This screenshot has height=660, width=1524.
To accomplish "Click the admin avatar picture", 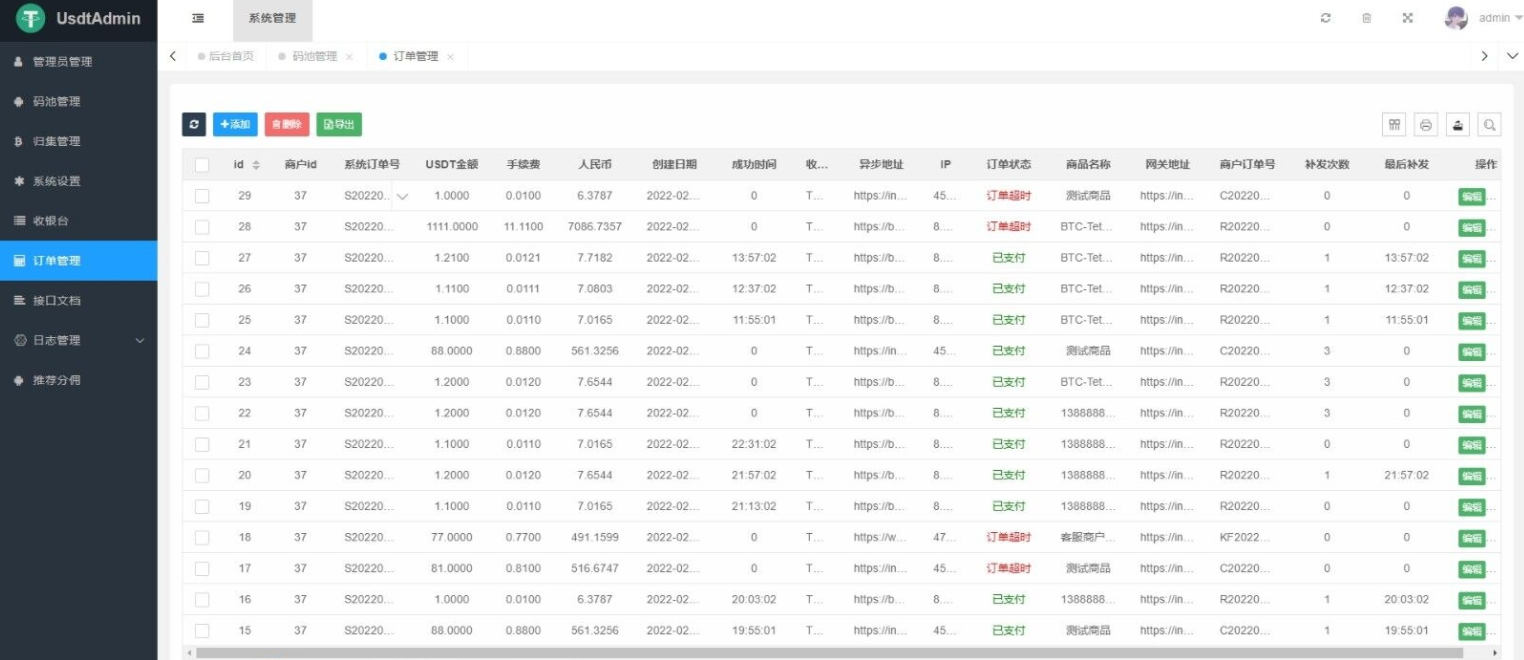I will (x=1455, y=17).
